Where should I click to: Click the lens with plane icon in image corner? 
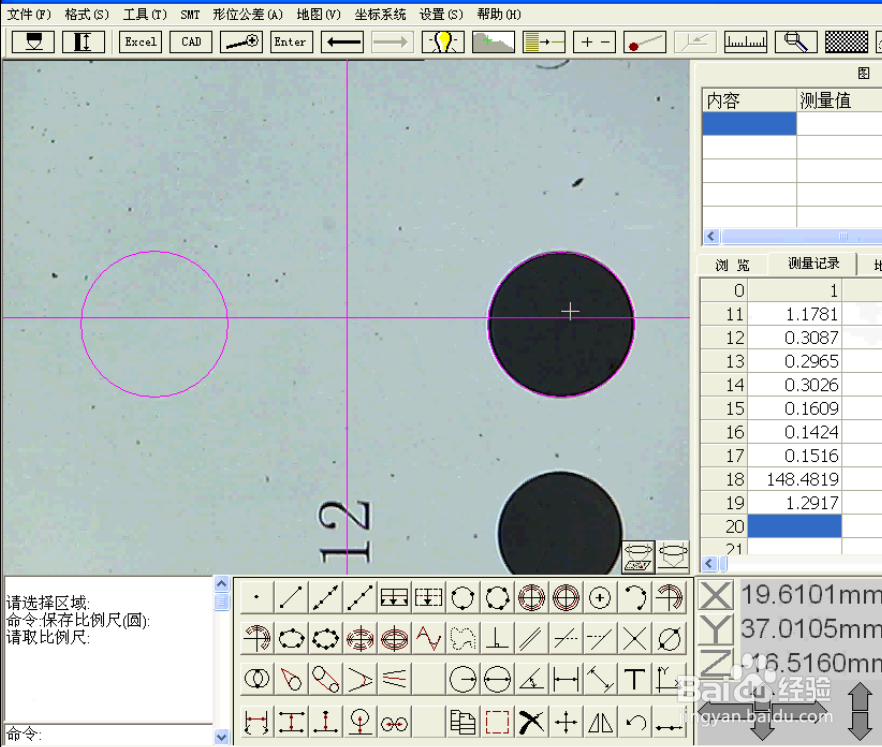pos(638,557)
